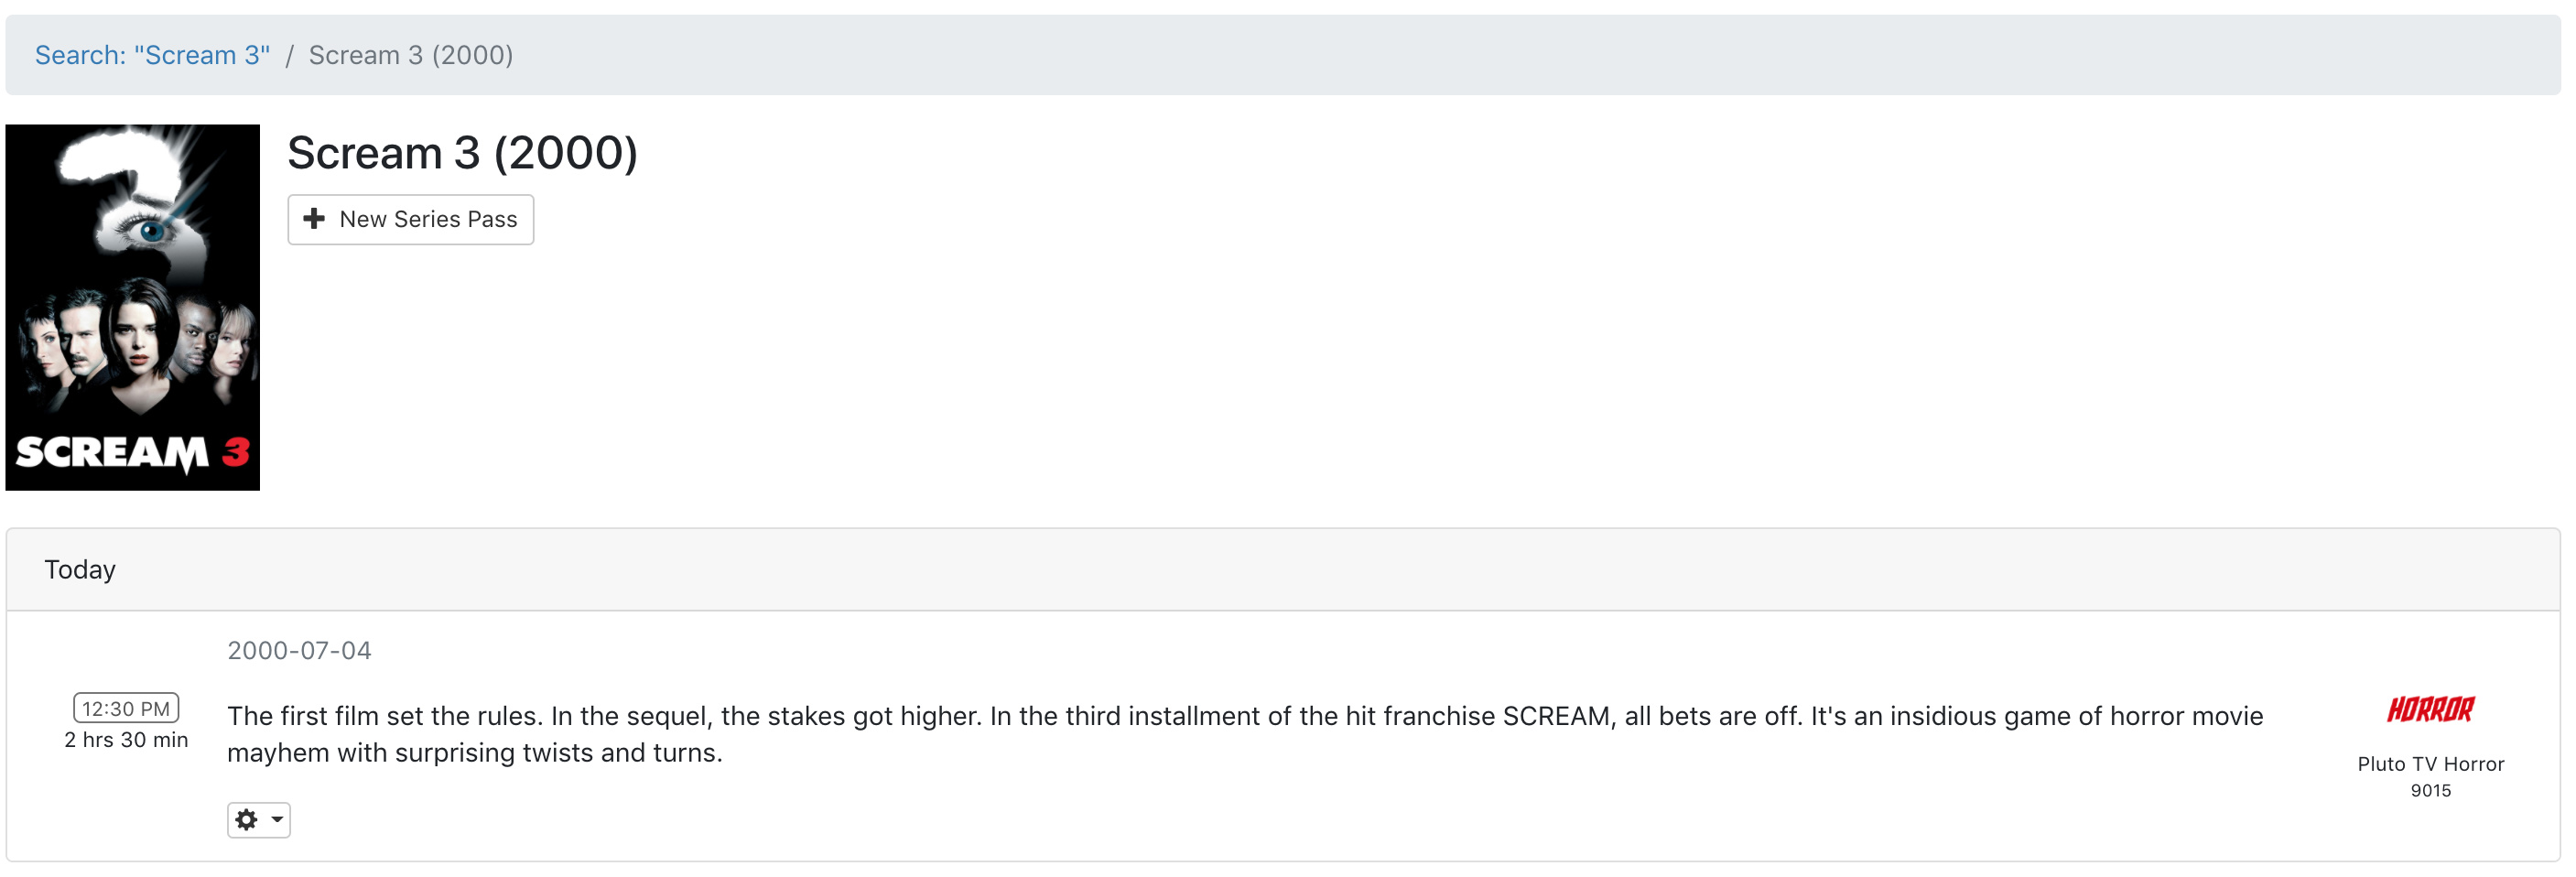Click the white SCREAM text on the poster
Screen dimensions: 2576x877
(x=112, y=453)
